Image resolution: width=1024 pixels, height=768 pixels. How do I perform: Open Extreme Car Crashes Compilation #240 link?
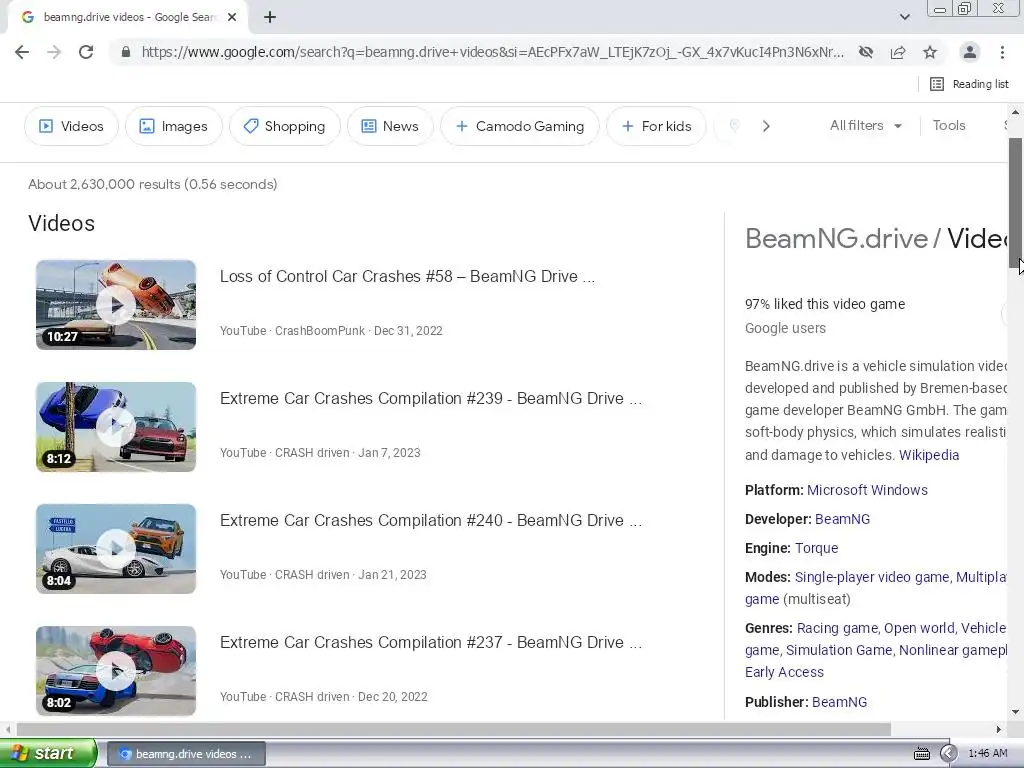[x=430, y=520]
